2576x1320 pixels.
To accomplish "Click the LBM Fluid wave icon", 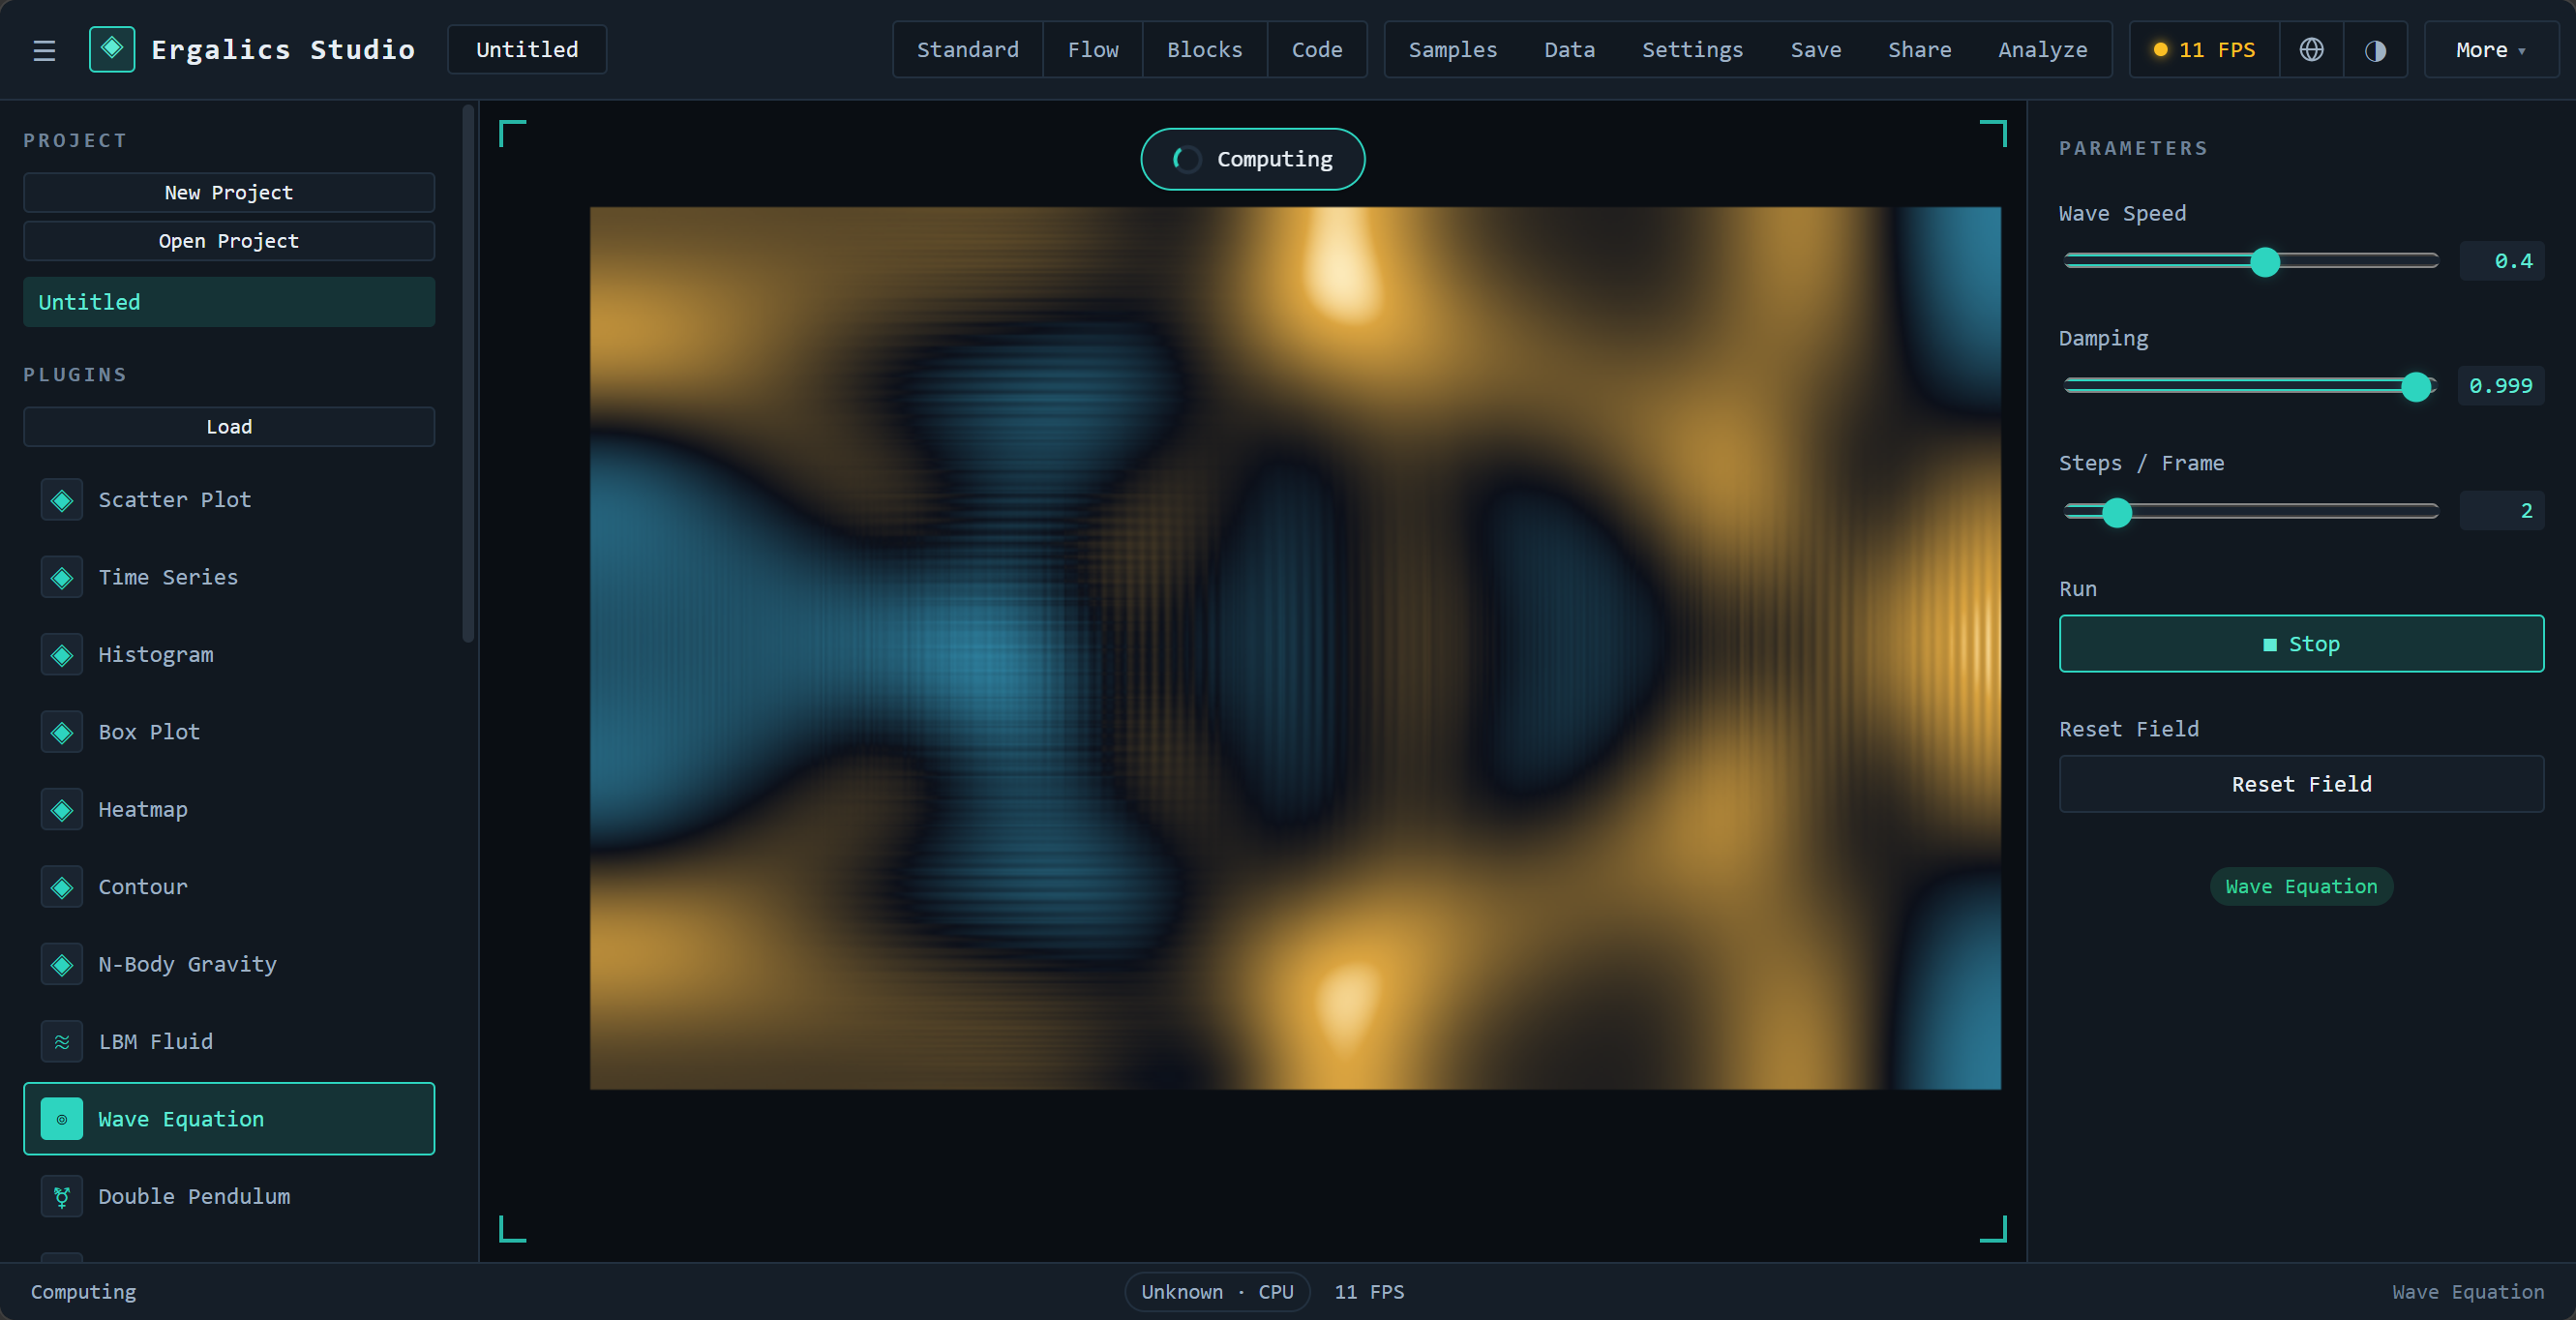I will click(62, 1042).
